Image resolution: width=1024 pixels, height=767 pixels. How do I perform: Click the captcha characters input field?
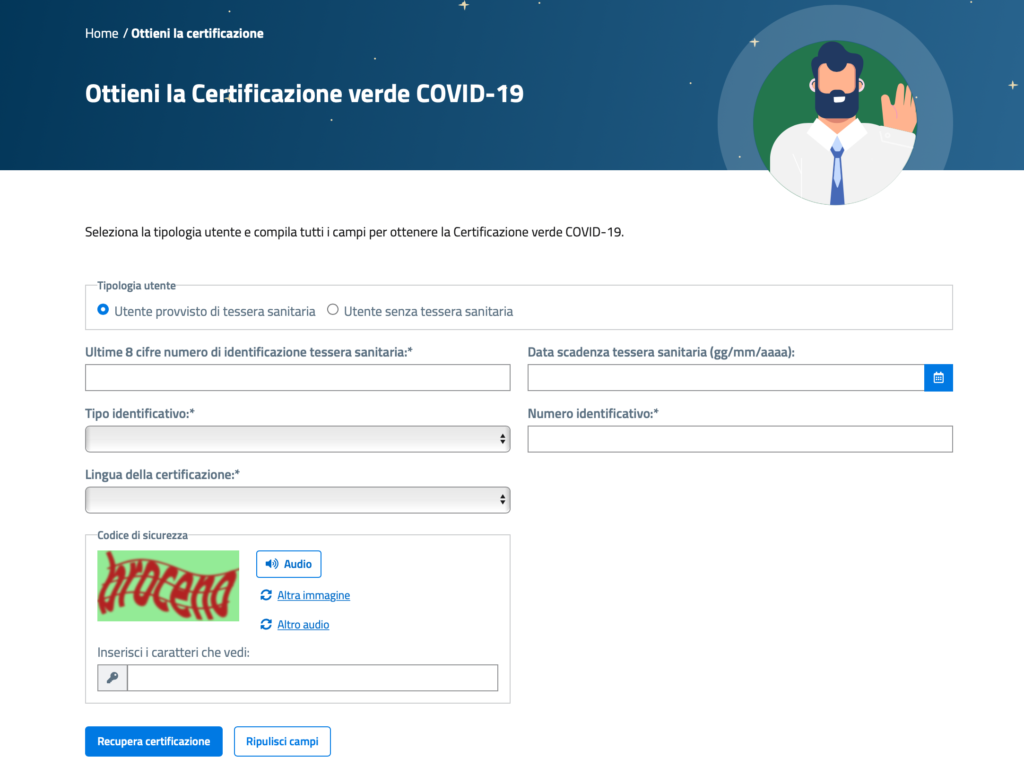click(x=312, y=678)
